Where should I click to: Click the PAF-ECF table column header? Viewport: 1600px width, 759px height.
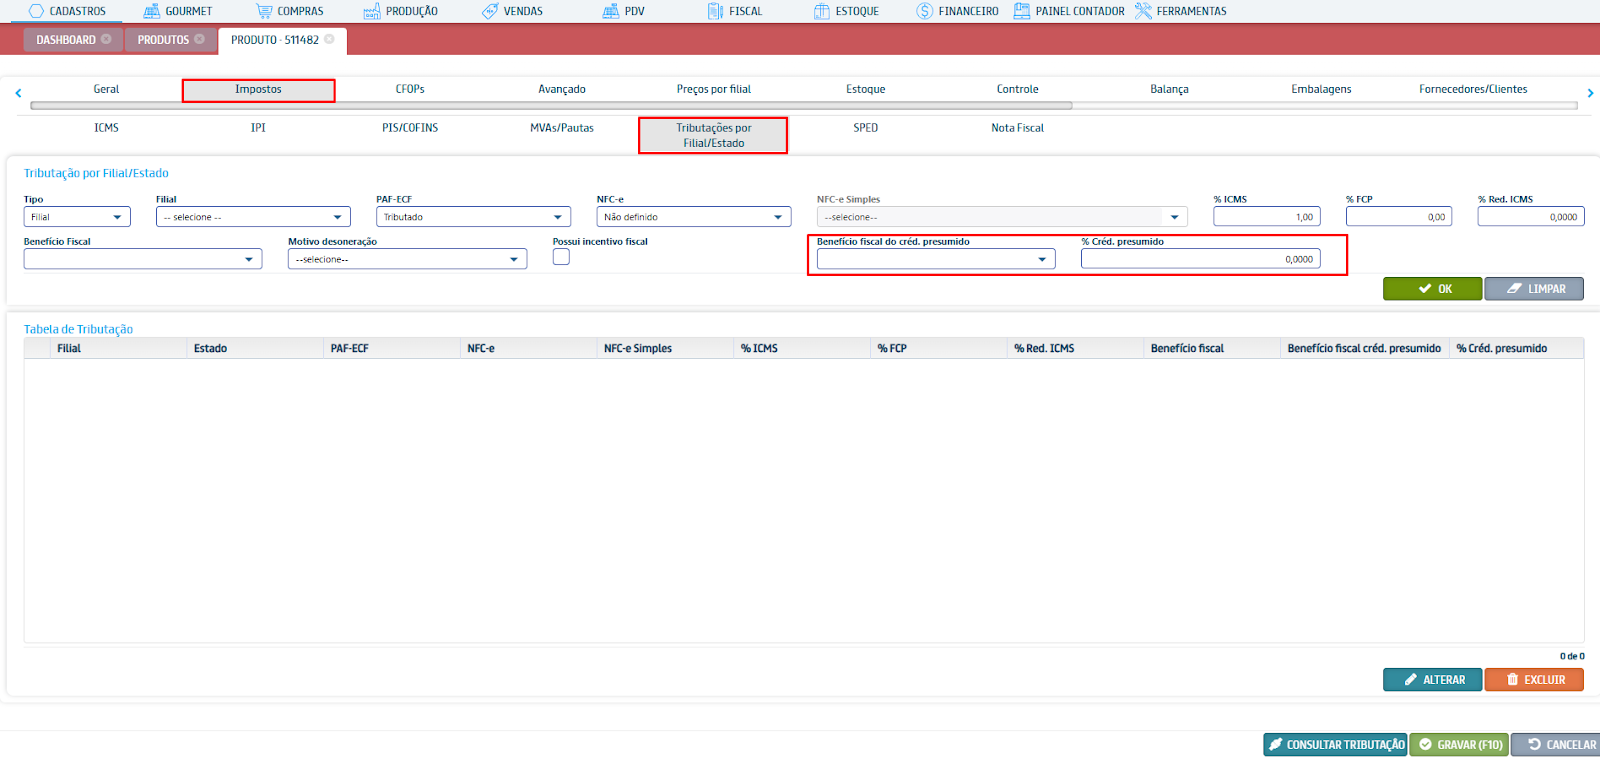click(392, 348)
